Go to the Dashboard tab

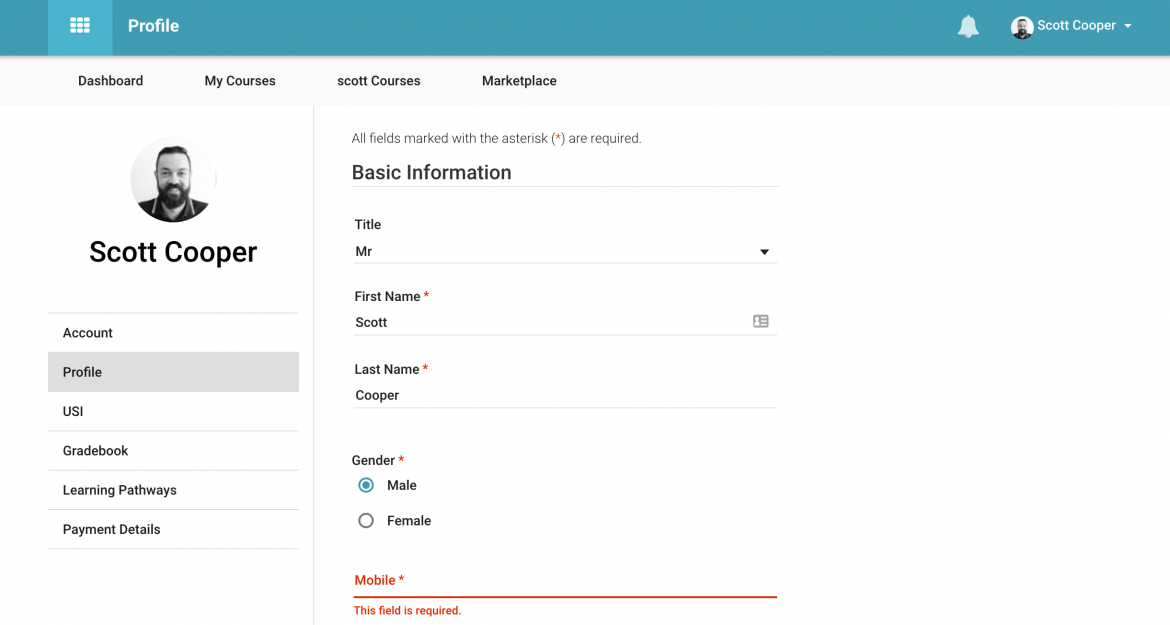pyautogui.click(x=110, y=81)
